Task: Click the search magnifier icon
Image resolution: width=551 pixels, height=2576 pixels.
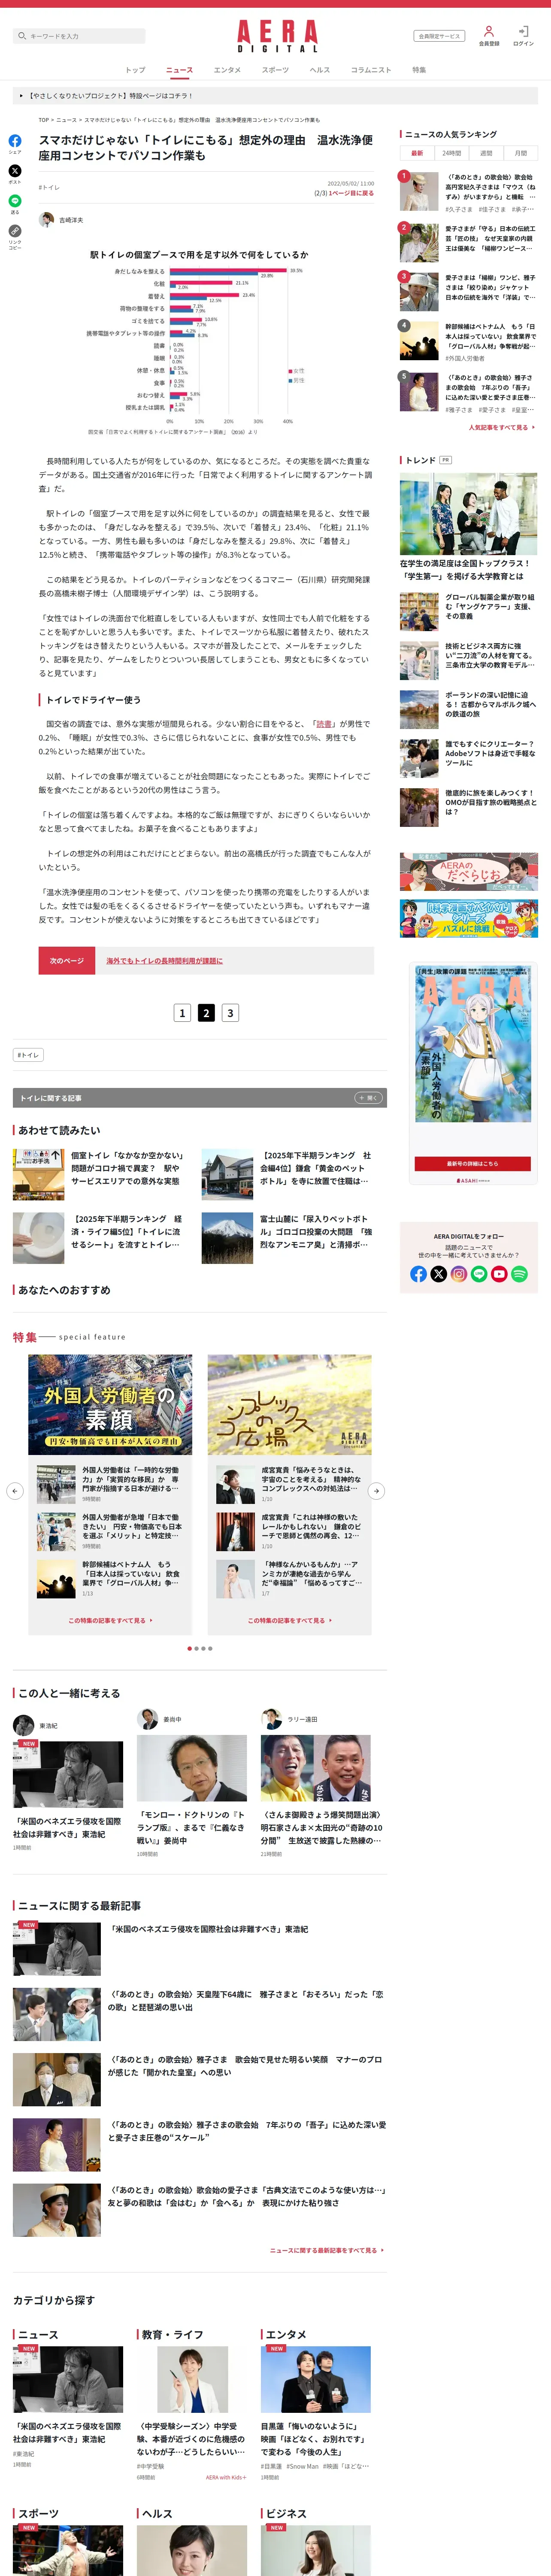Action: tap(22, 36)
